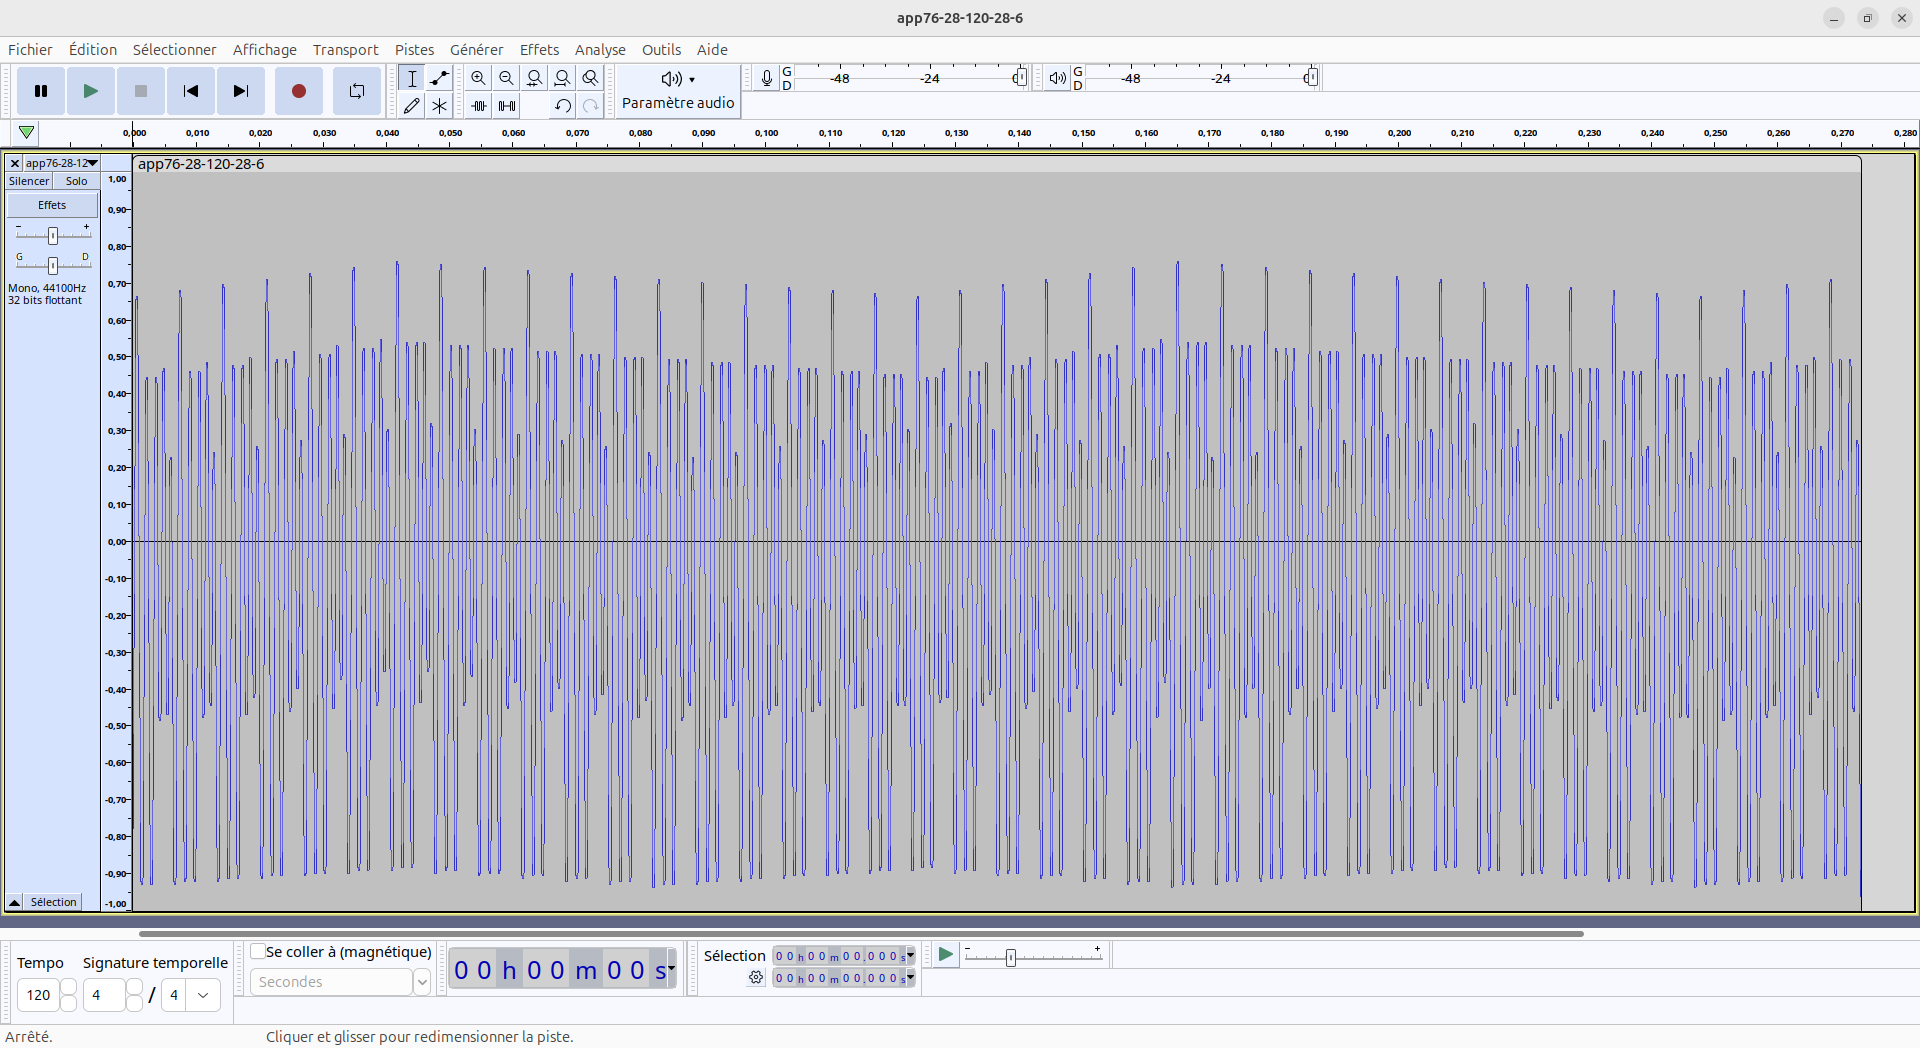Click the Paramètre audio button
The width and height of the screenshot is (1920, 1048).
677,91
